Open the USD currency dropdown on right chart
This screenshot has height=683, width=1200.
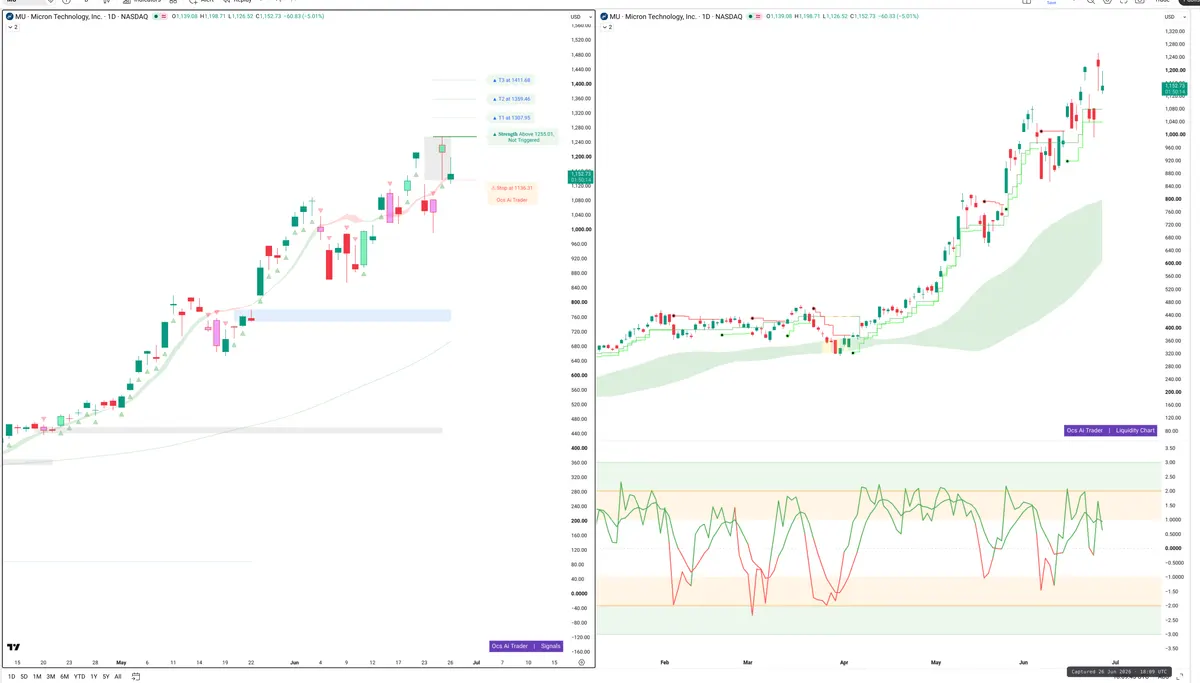pos(1174,17)
